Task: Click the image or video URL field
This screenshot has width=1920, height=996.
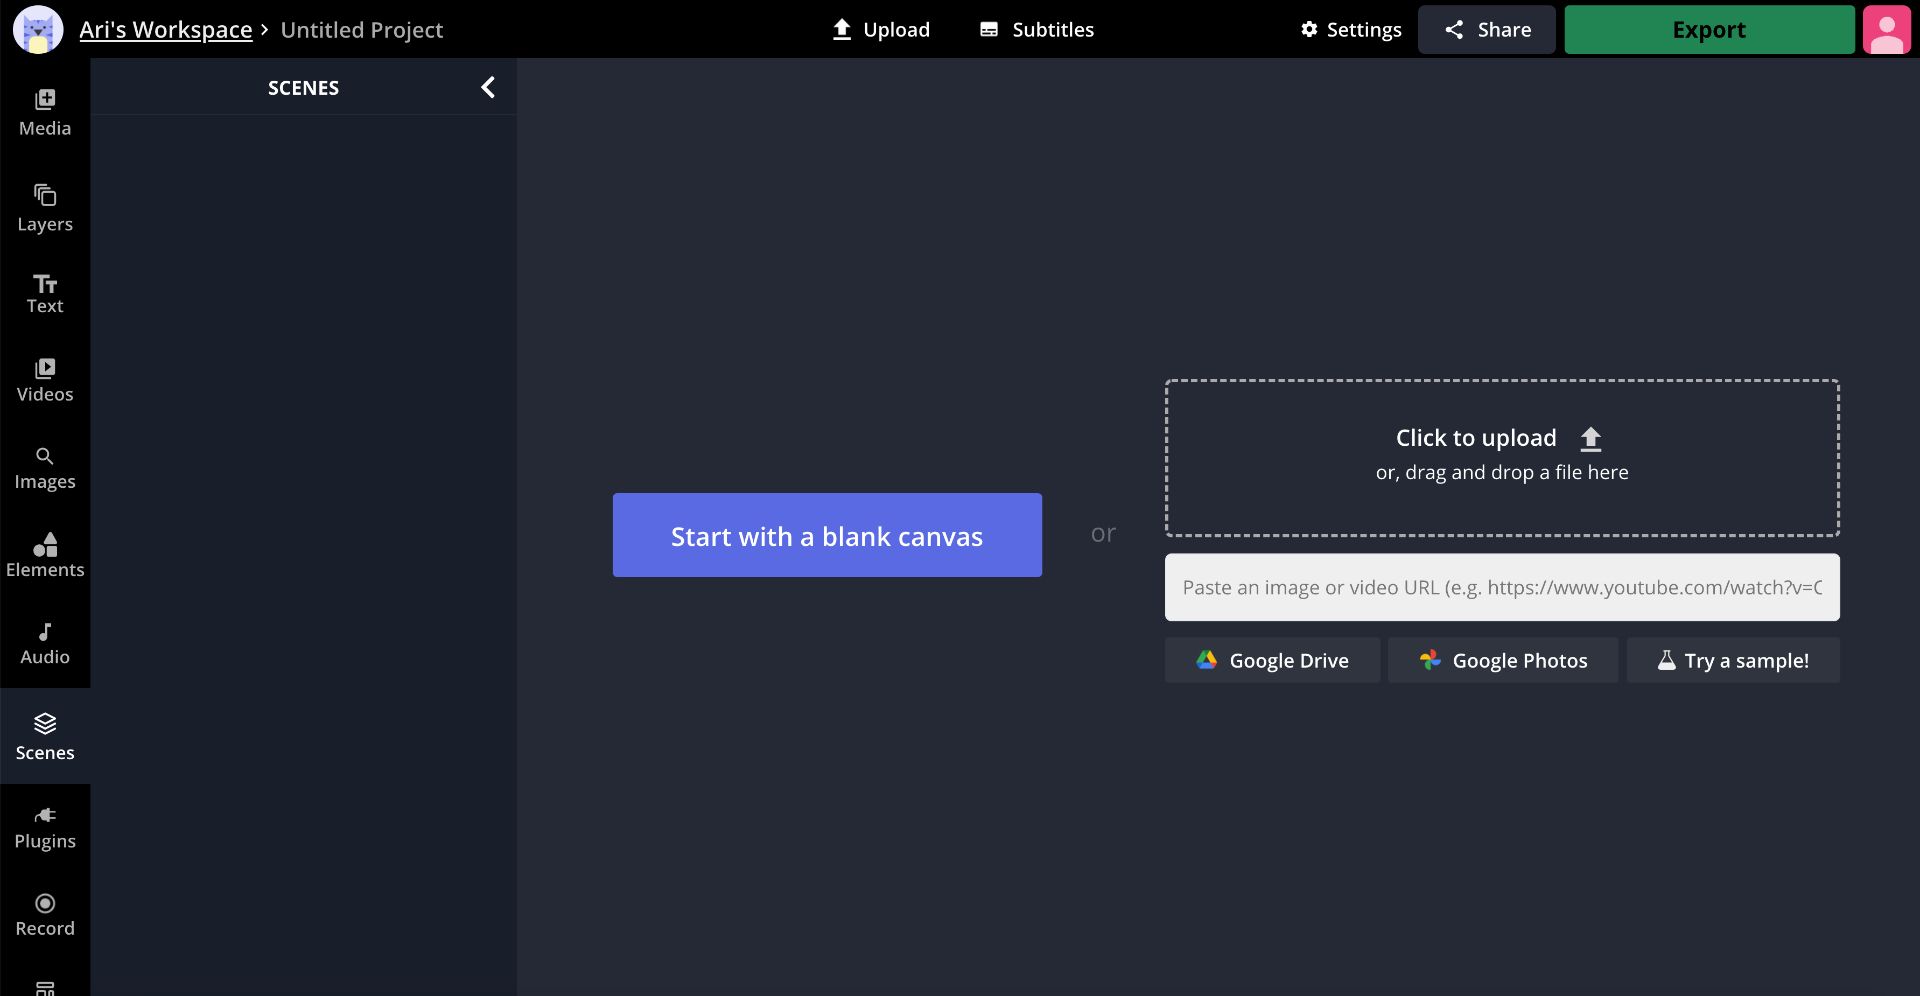Action: click(x=1502, y=588)
